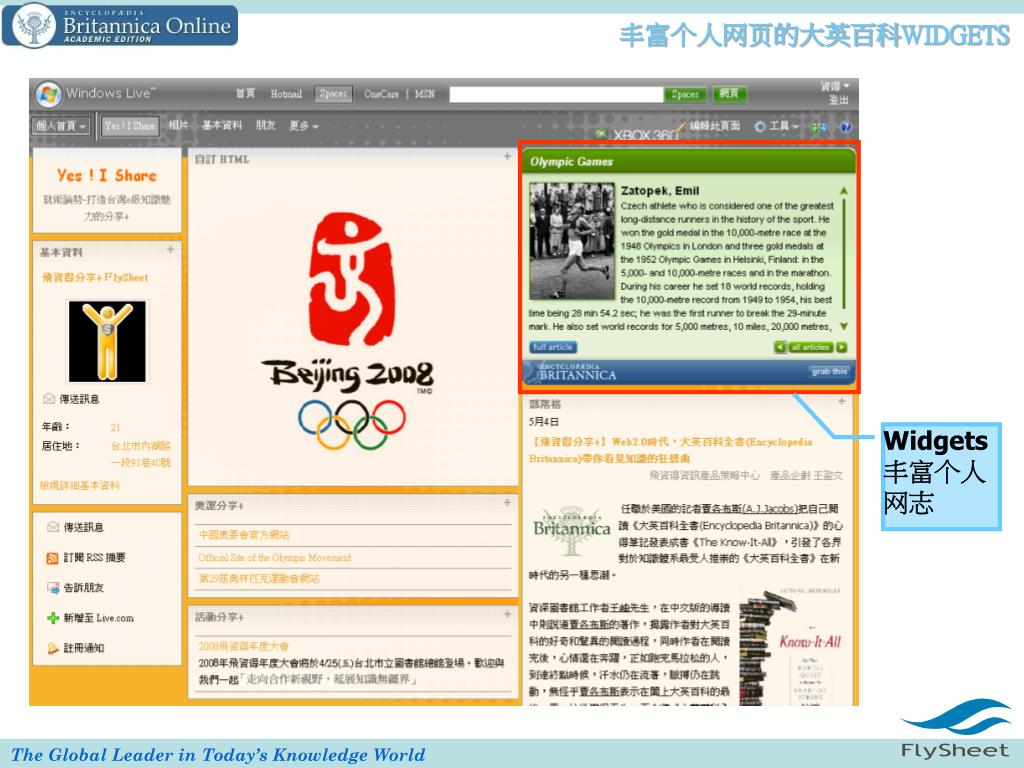Image resolution: width=1024 pixels, height=768 pixels.
Task: Open the 相片 photos menu item
Action: tap(178, 126)
